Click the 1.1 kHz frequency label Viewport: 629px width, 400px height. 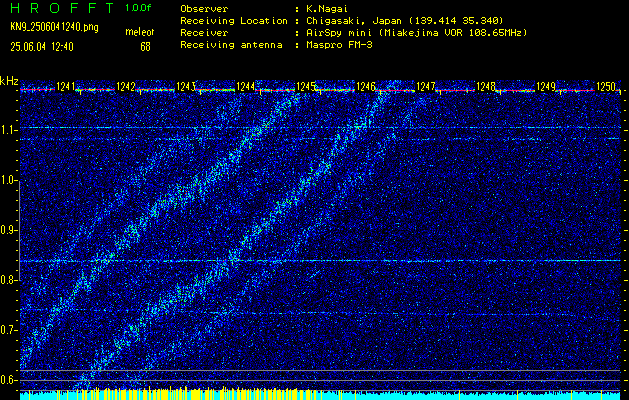point(9,130)
